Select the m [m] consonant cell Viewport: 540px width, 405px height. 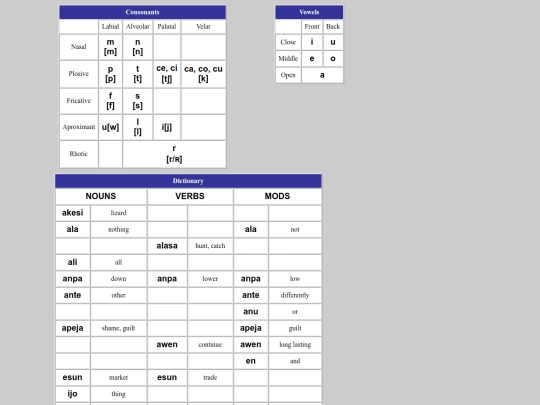[x=110, y=47]
